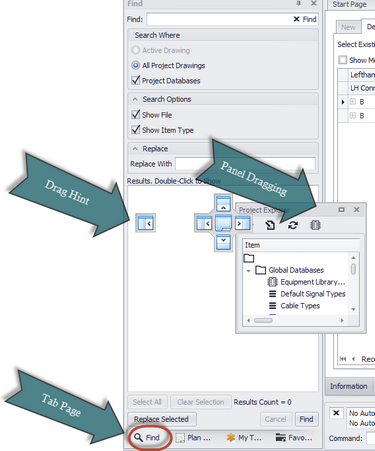The image size is (375, 451).
Task: Click the Find text input field
Action: coord(220,19)
